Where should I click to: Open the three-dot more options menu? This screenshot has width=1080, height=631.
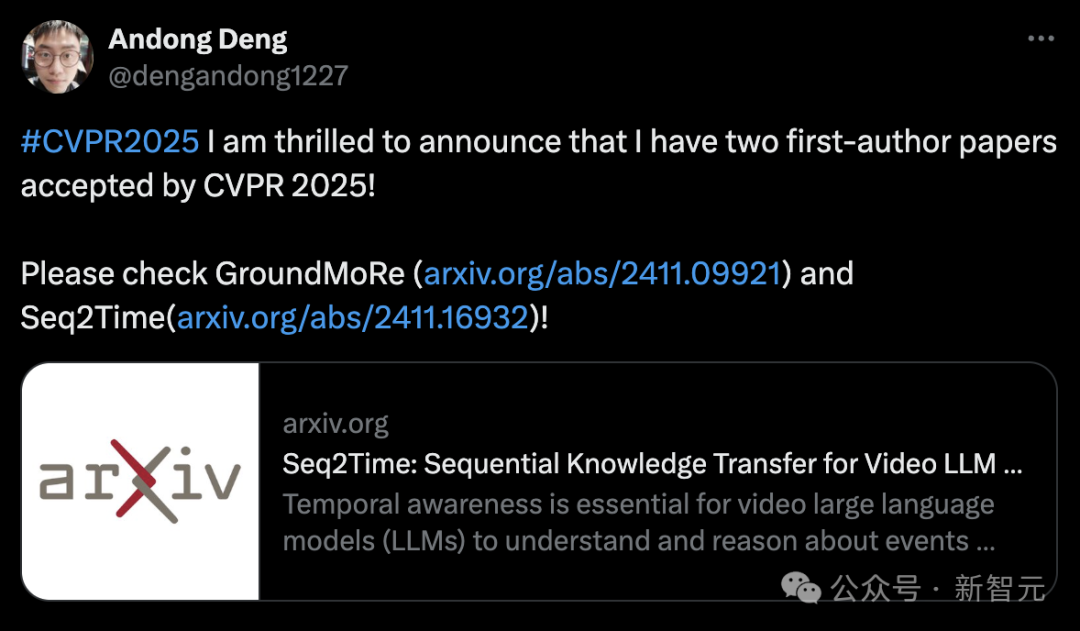(x=1041, y=39)
